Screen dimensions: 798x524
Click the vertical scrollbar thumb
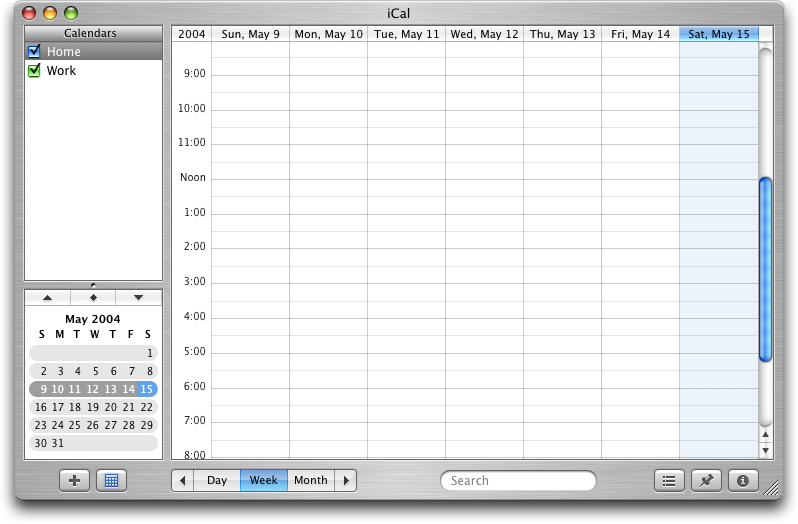(765, 269)
